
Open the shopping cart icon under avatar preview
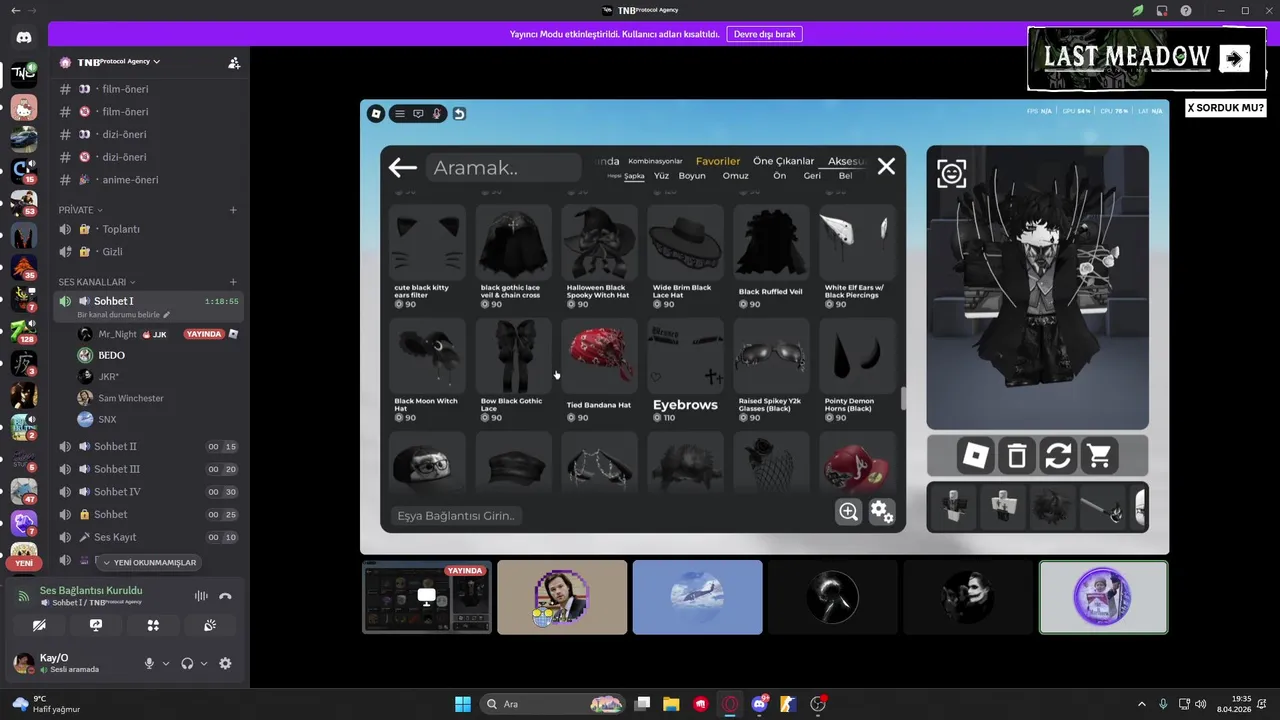[x=1100, y=457]
